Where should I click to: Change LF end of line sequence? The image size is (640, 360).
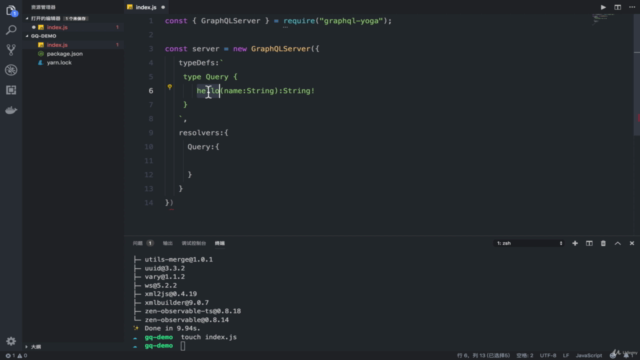tap(566, 356)
